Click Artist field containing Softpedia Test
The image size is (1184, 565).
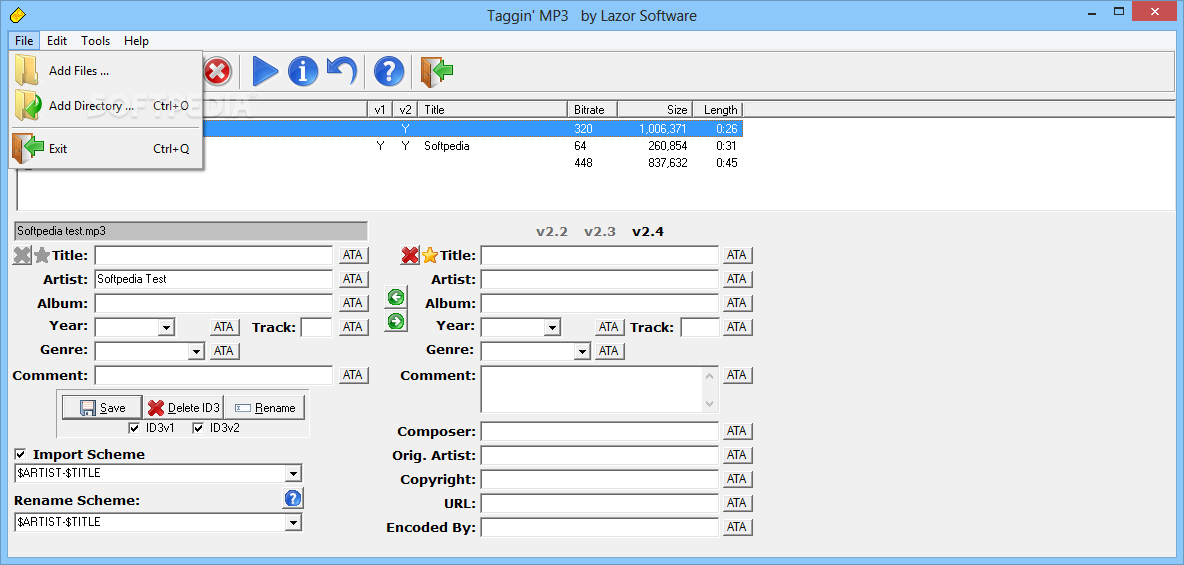tap(214, 279)
